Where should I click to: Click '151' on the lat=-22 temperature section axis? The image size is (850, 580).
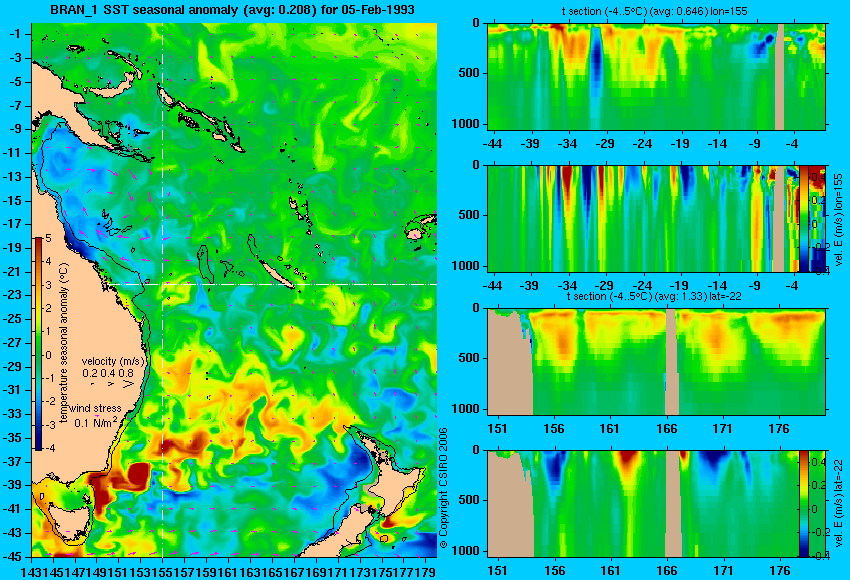(497, 429)
